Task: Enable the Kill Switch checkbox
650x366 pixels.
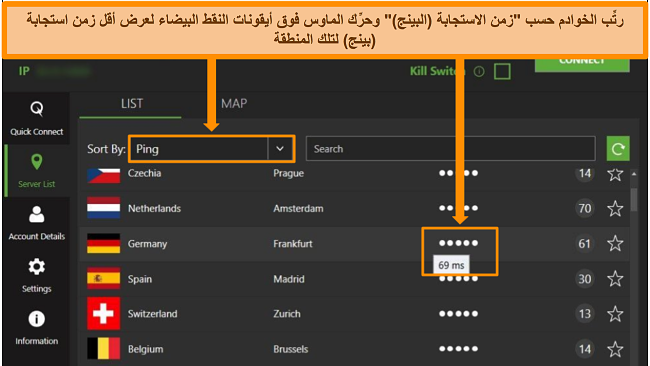Action: tap(502, 71)
